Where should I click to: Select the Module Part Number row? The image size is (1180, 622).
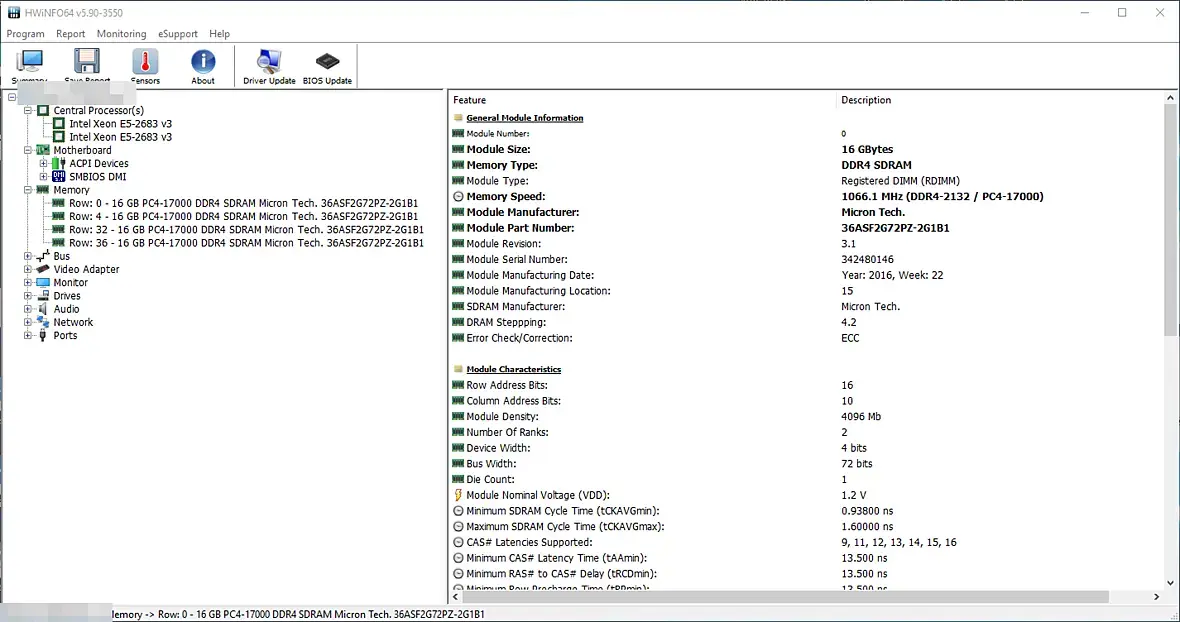coord(807,228)
